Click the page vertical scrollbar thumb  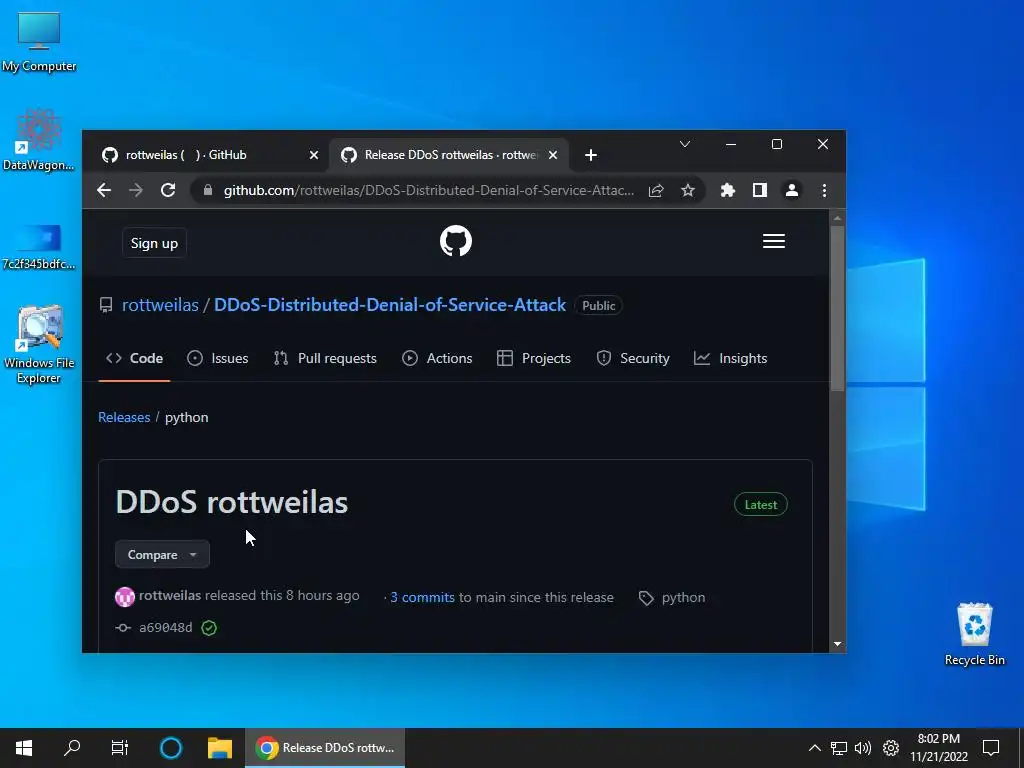(x=837, y=308)
